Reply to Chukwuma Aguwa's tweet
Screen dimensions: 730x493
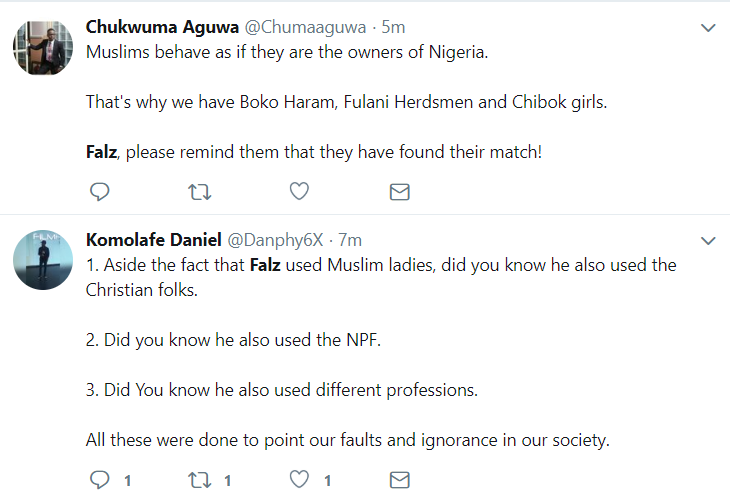(99, 191)
